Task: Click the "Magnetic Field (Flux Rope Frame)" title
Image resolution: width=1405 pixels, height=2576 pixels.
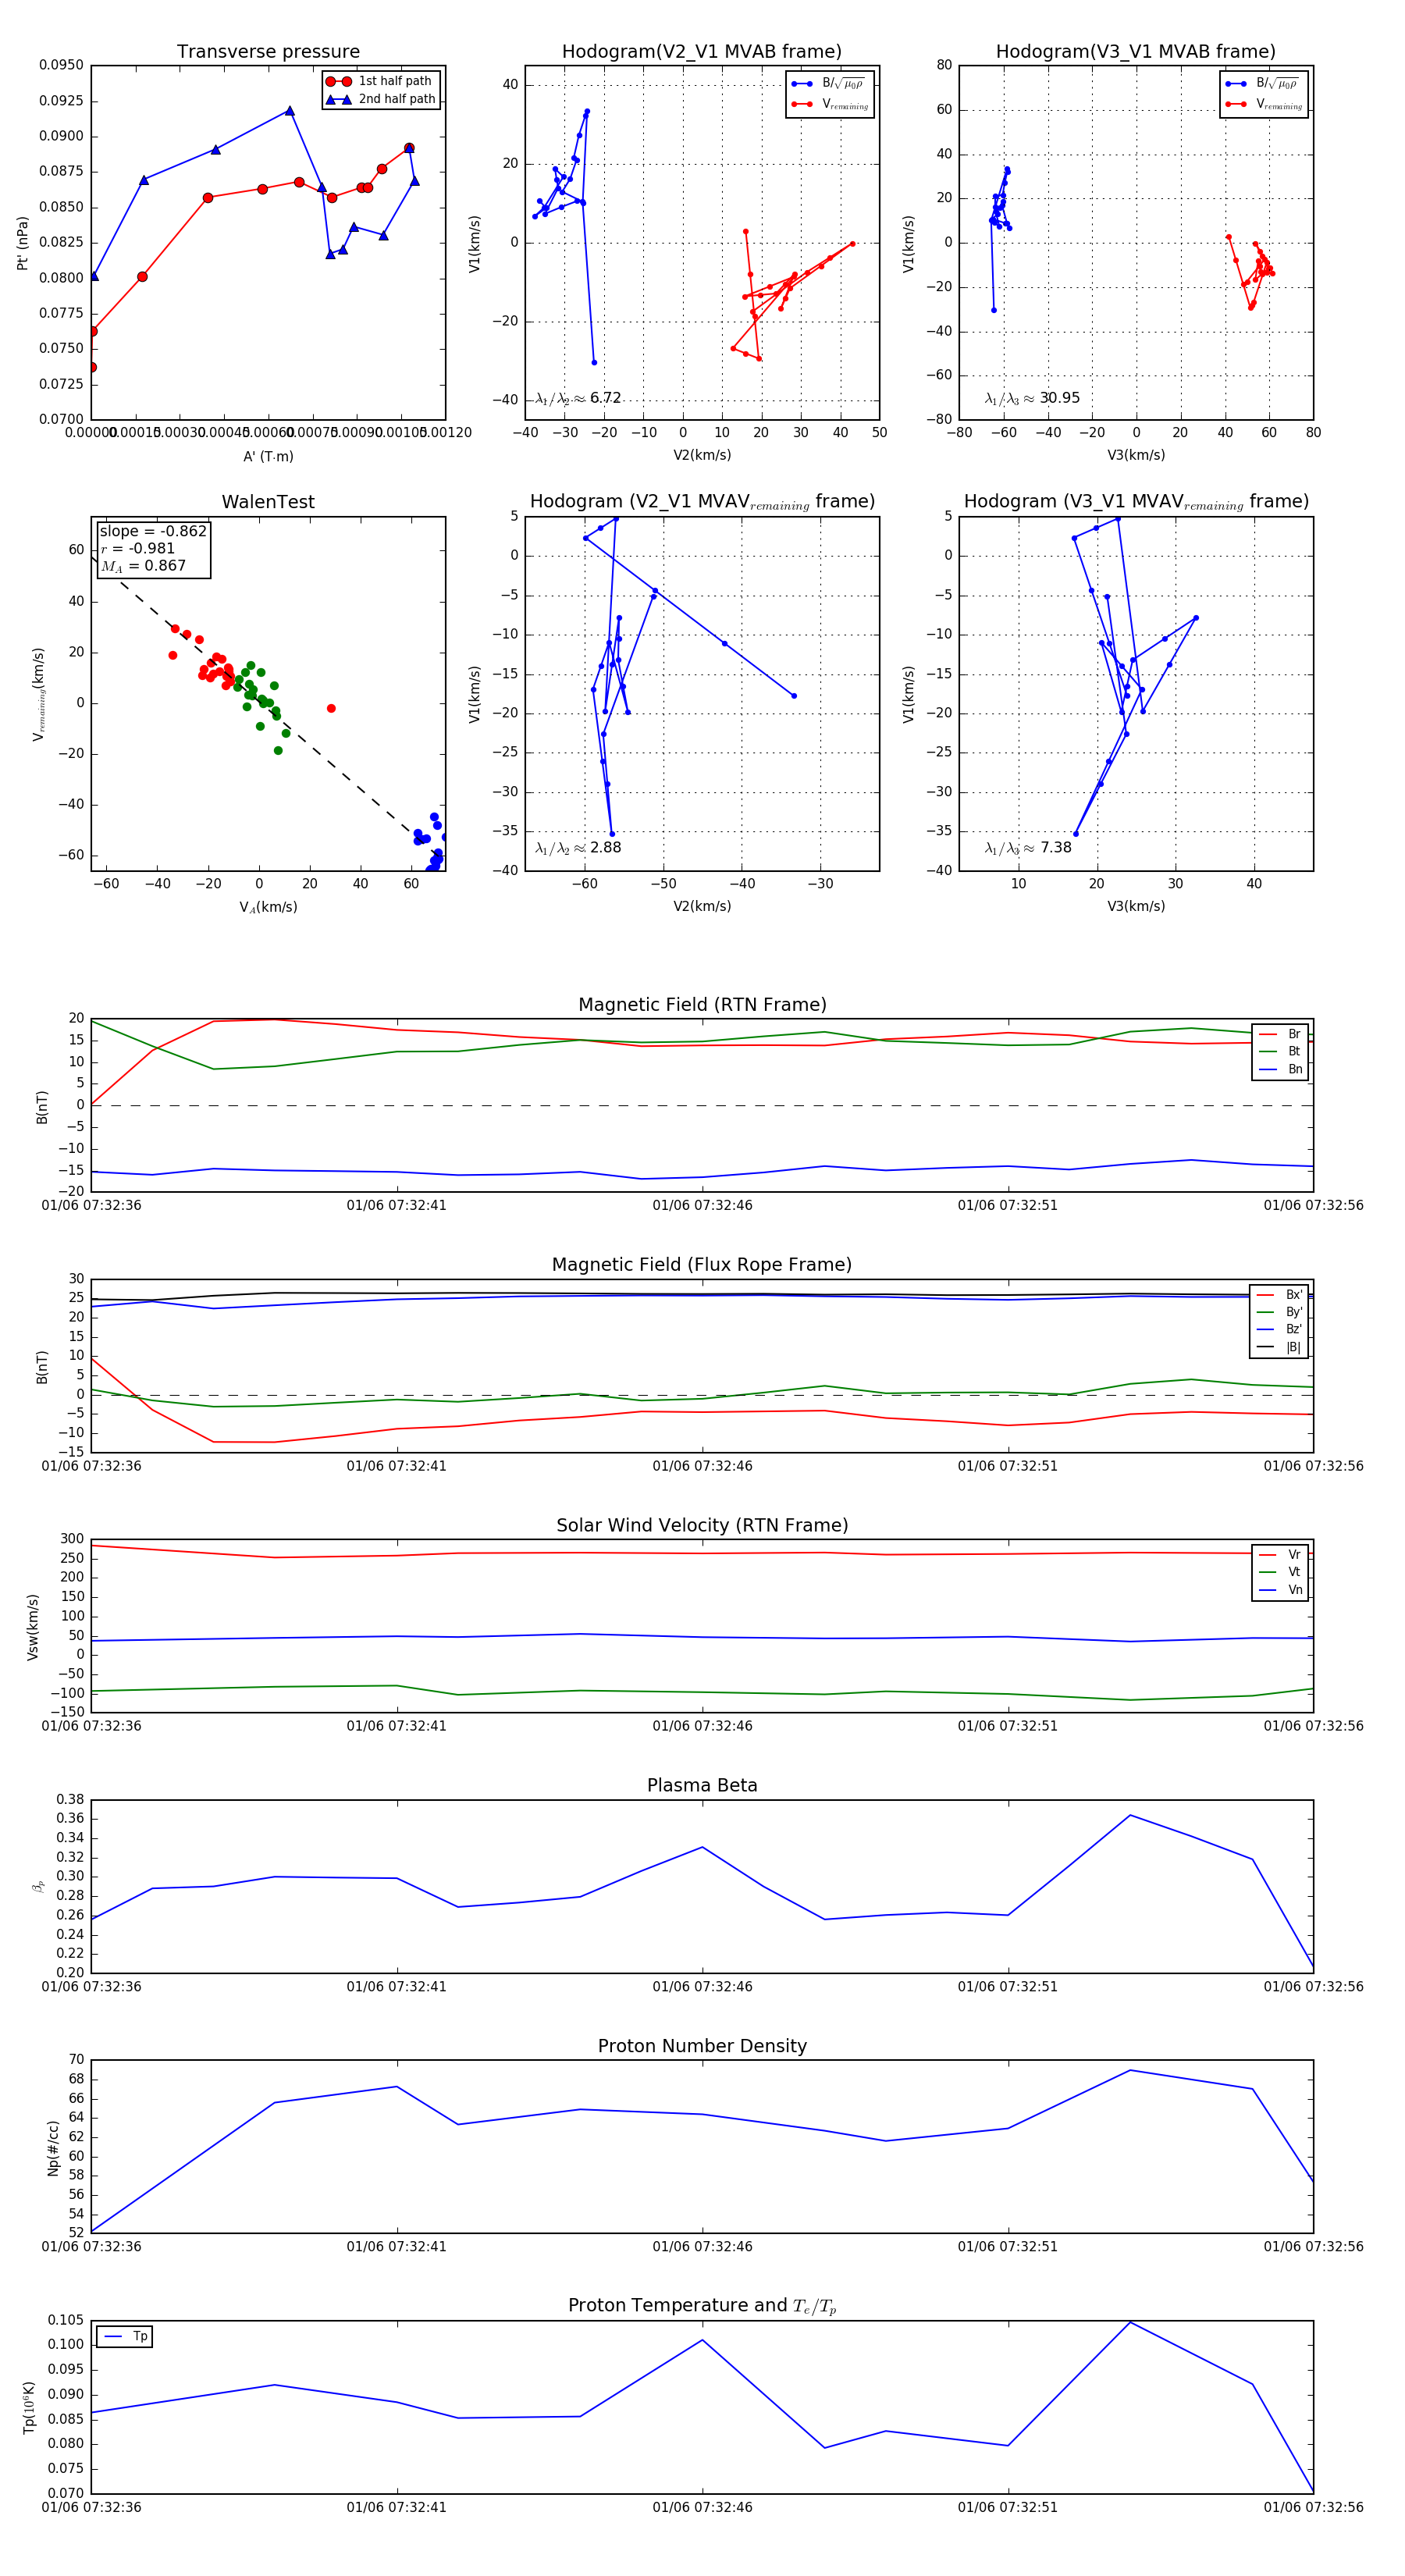Action: click(702, 1265)
